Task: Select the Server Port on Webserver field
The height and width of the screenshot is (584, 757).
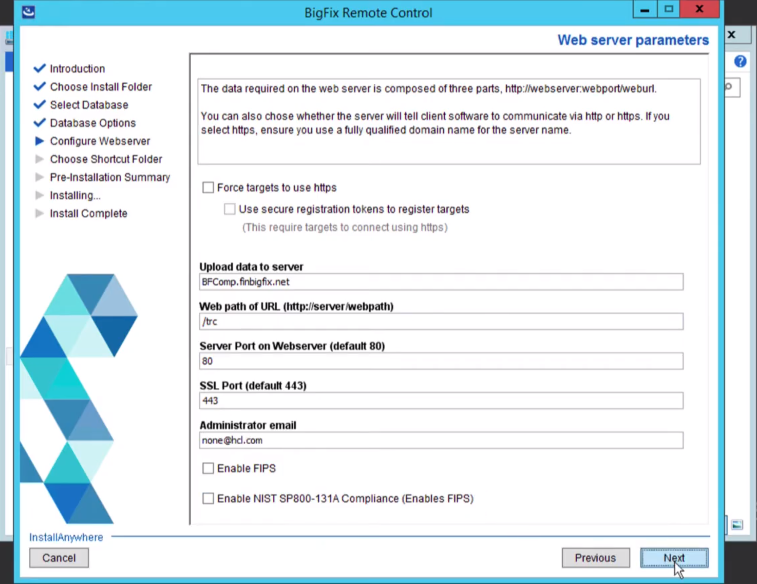Action: point(441,361)
